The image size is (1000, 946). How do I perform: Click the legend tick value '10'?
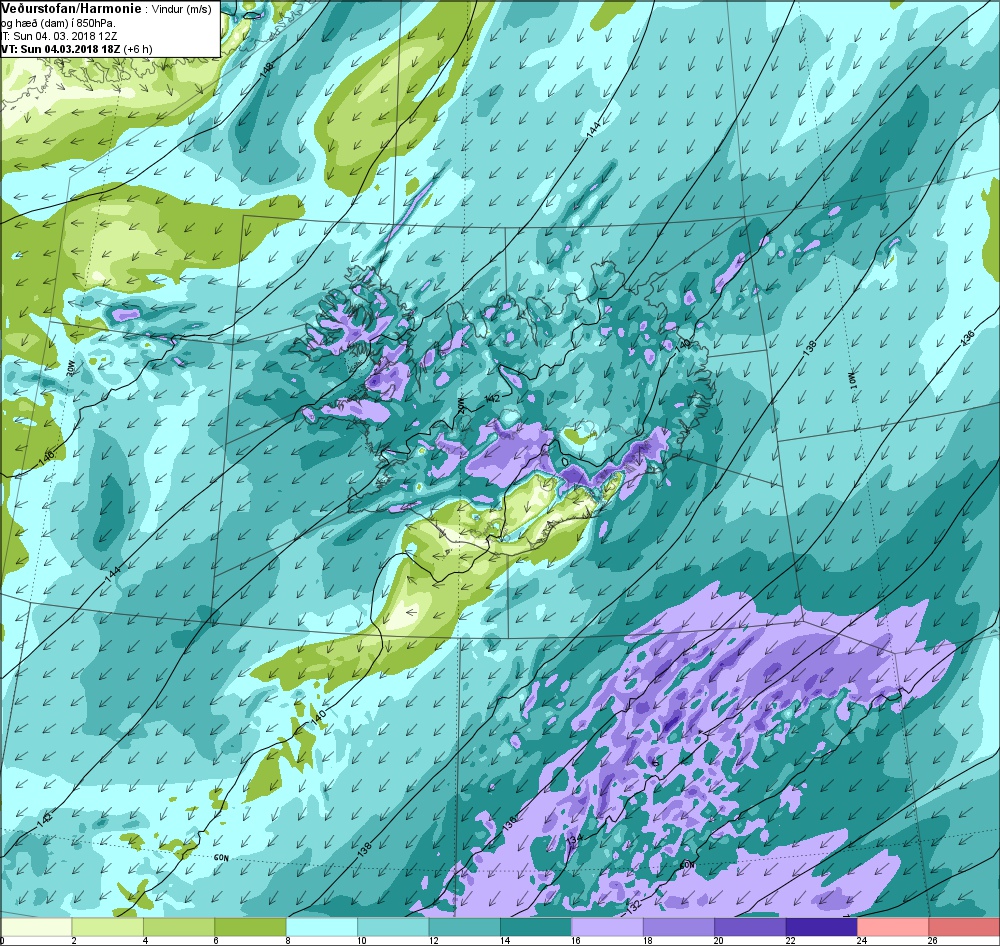click(362, 940)
